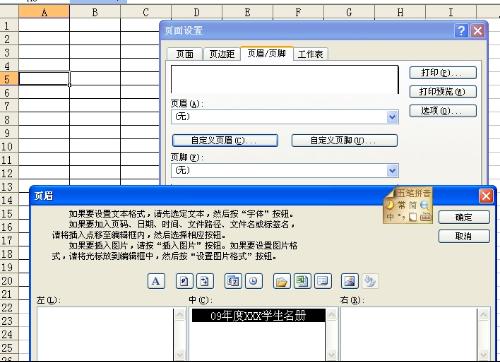This screenshot has height=362, width=500.
Task: Click the help (?) button of 页面设置 dialog
Action: tap(461, 31)
